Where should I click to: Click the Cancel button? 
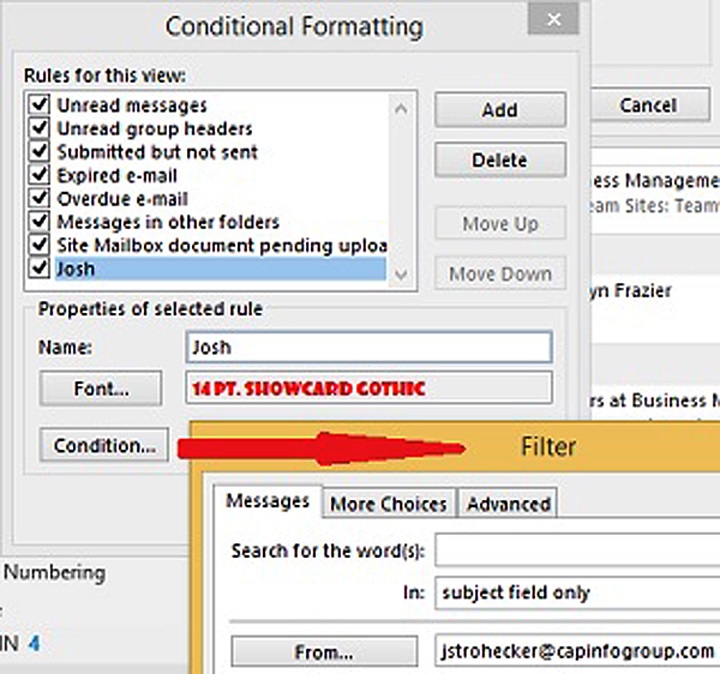[647, 105]
